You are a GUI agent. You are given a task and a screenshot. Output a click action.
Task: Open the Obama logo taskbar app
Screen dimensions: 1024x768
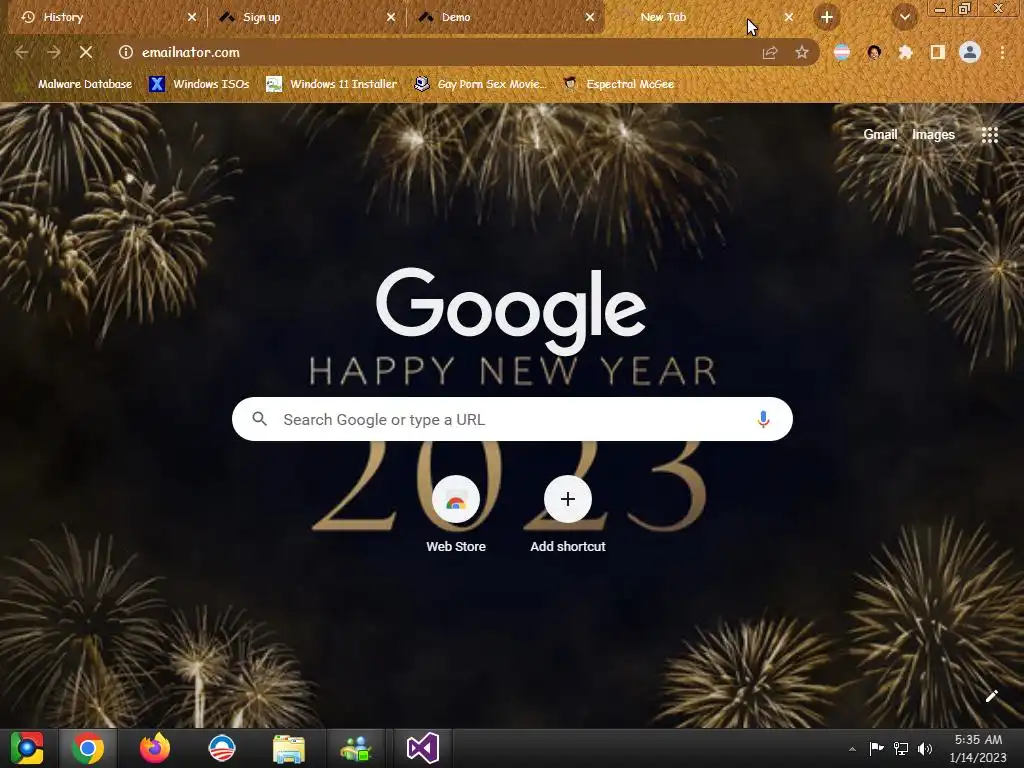221,748
